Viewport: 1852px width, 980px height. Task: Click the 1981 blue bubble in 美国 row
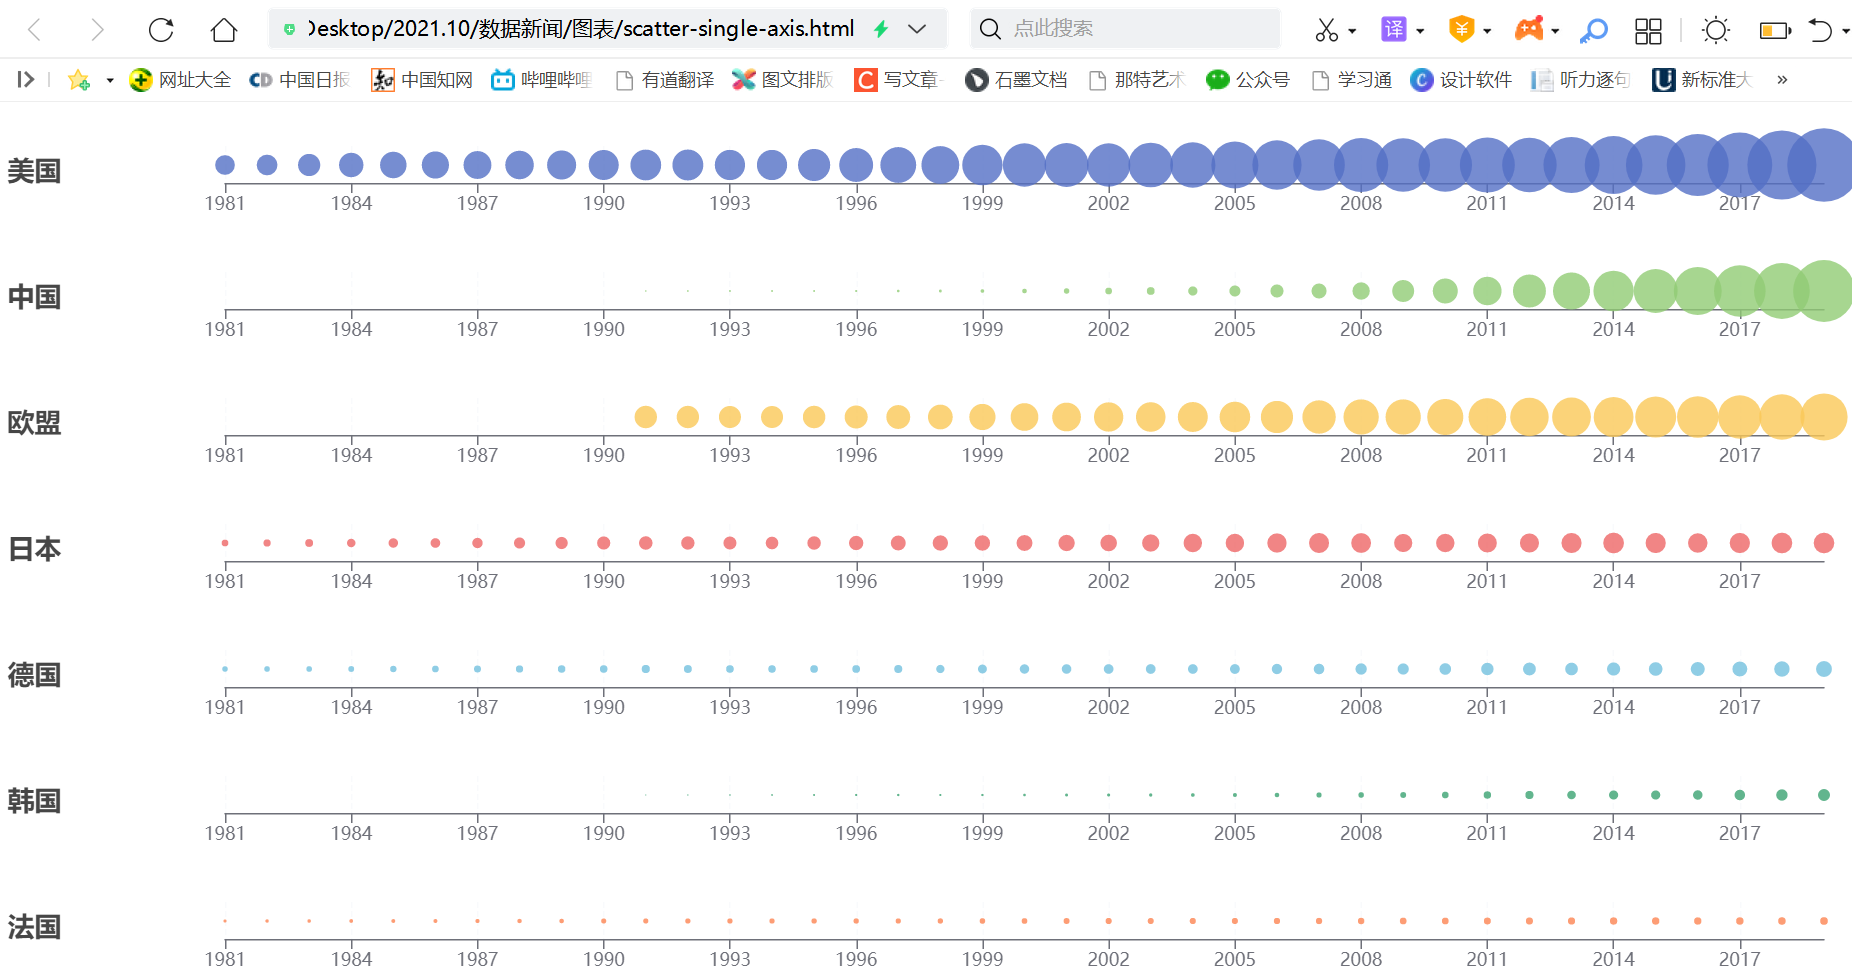[x=225, y=165]
